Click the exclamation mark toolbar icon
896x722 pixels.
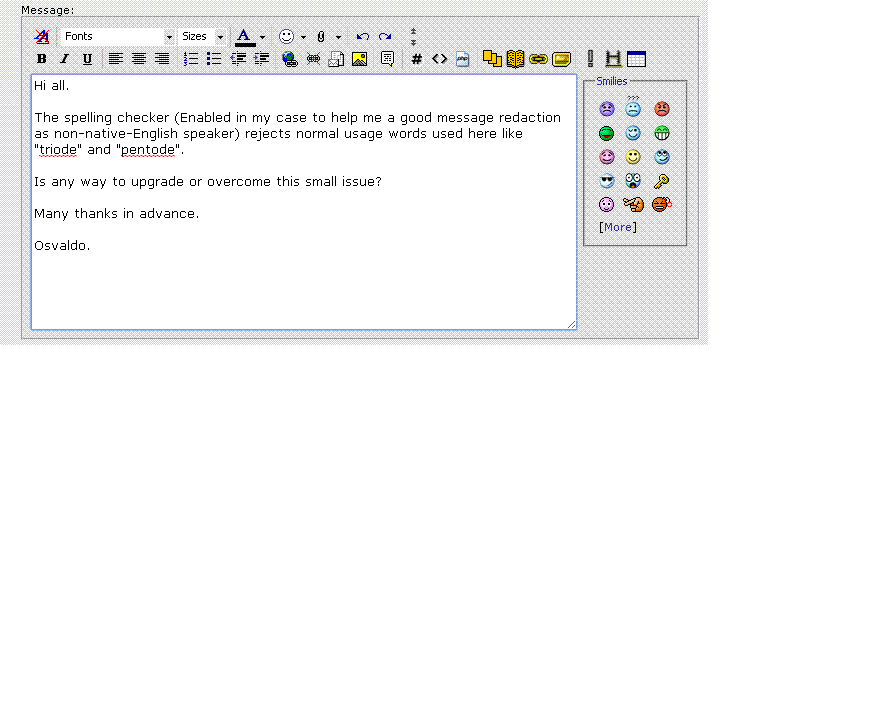pyautogui.click(x=590, y=59)
